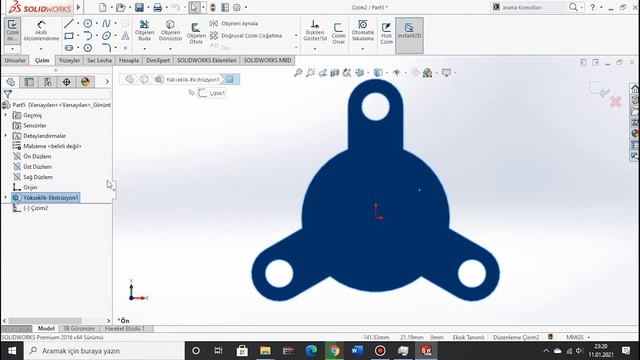
Task: Open dropdown under Akıllı ölçümlendirme
Action: tap(41, 48)
